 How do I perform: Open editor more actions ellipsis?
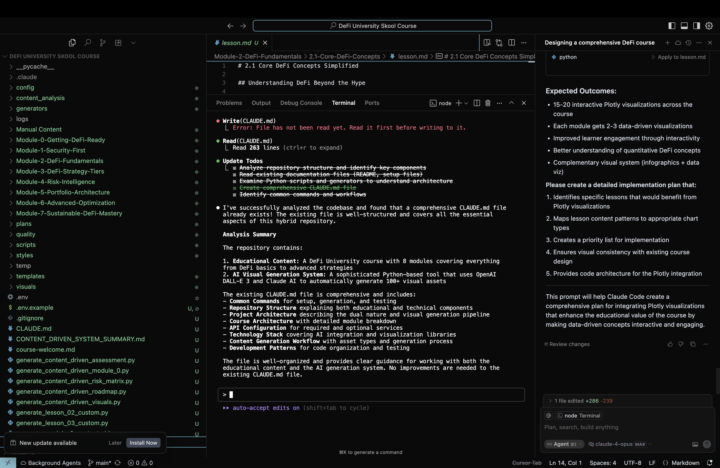click(x=524, y=43)
